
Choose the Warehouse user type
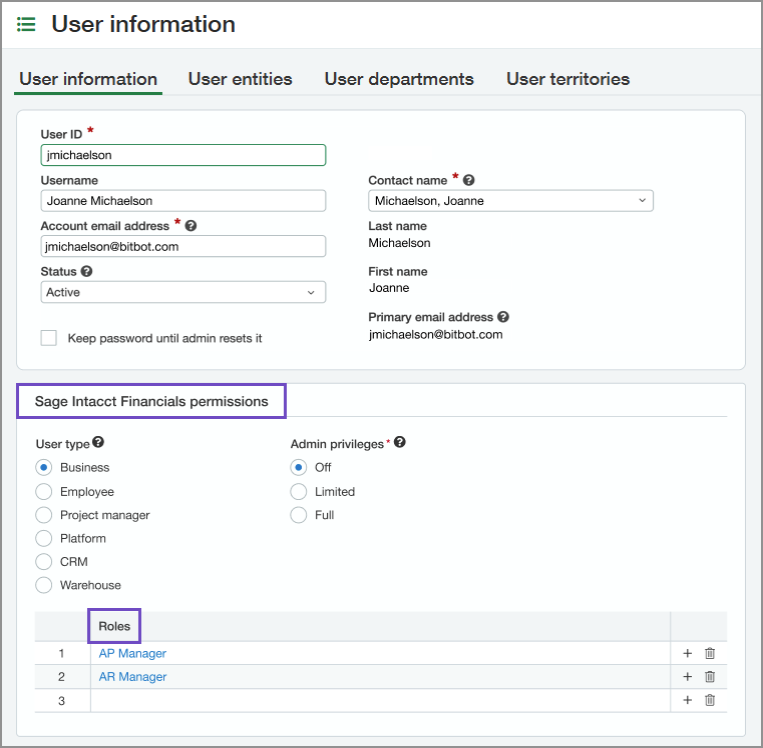tap(44, 585)
